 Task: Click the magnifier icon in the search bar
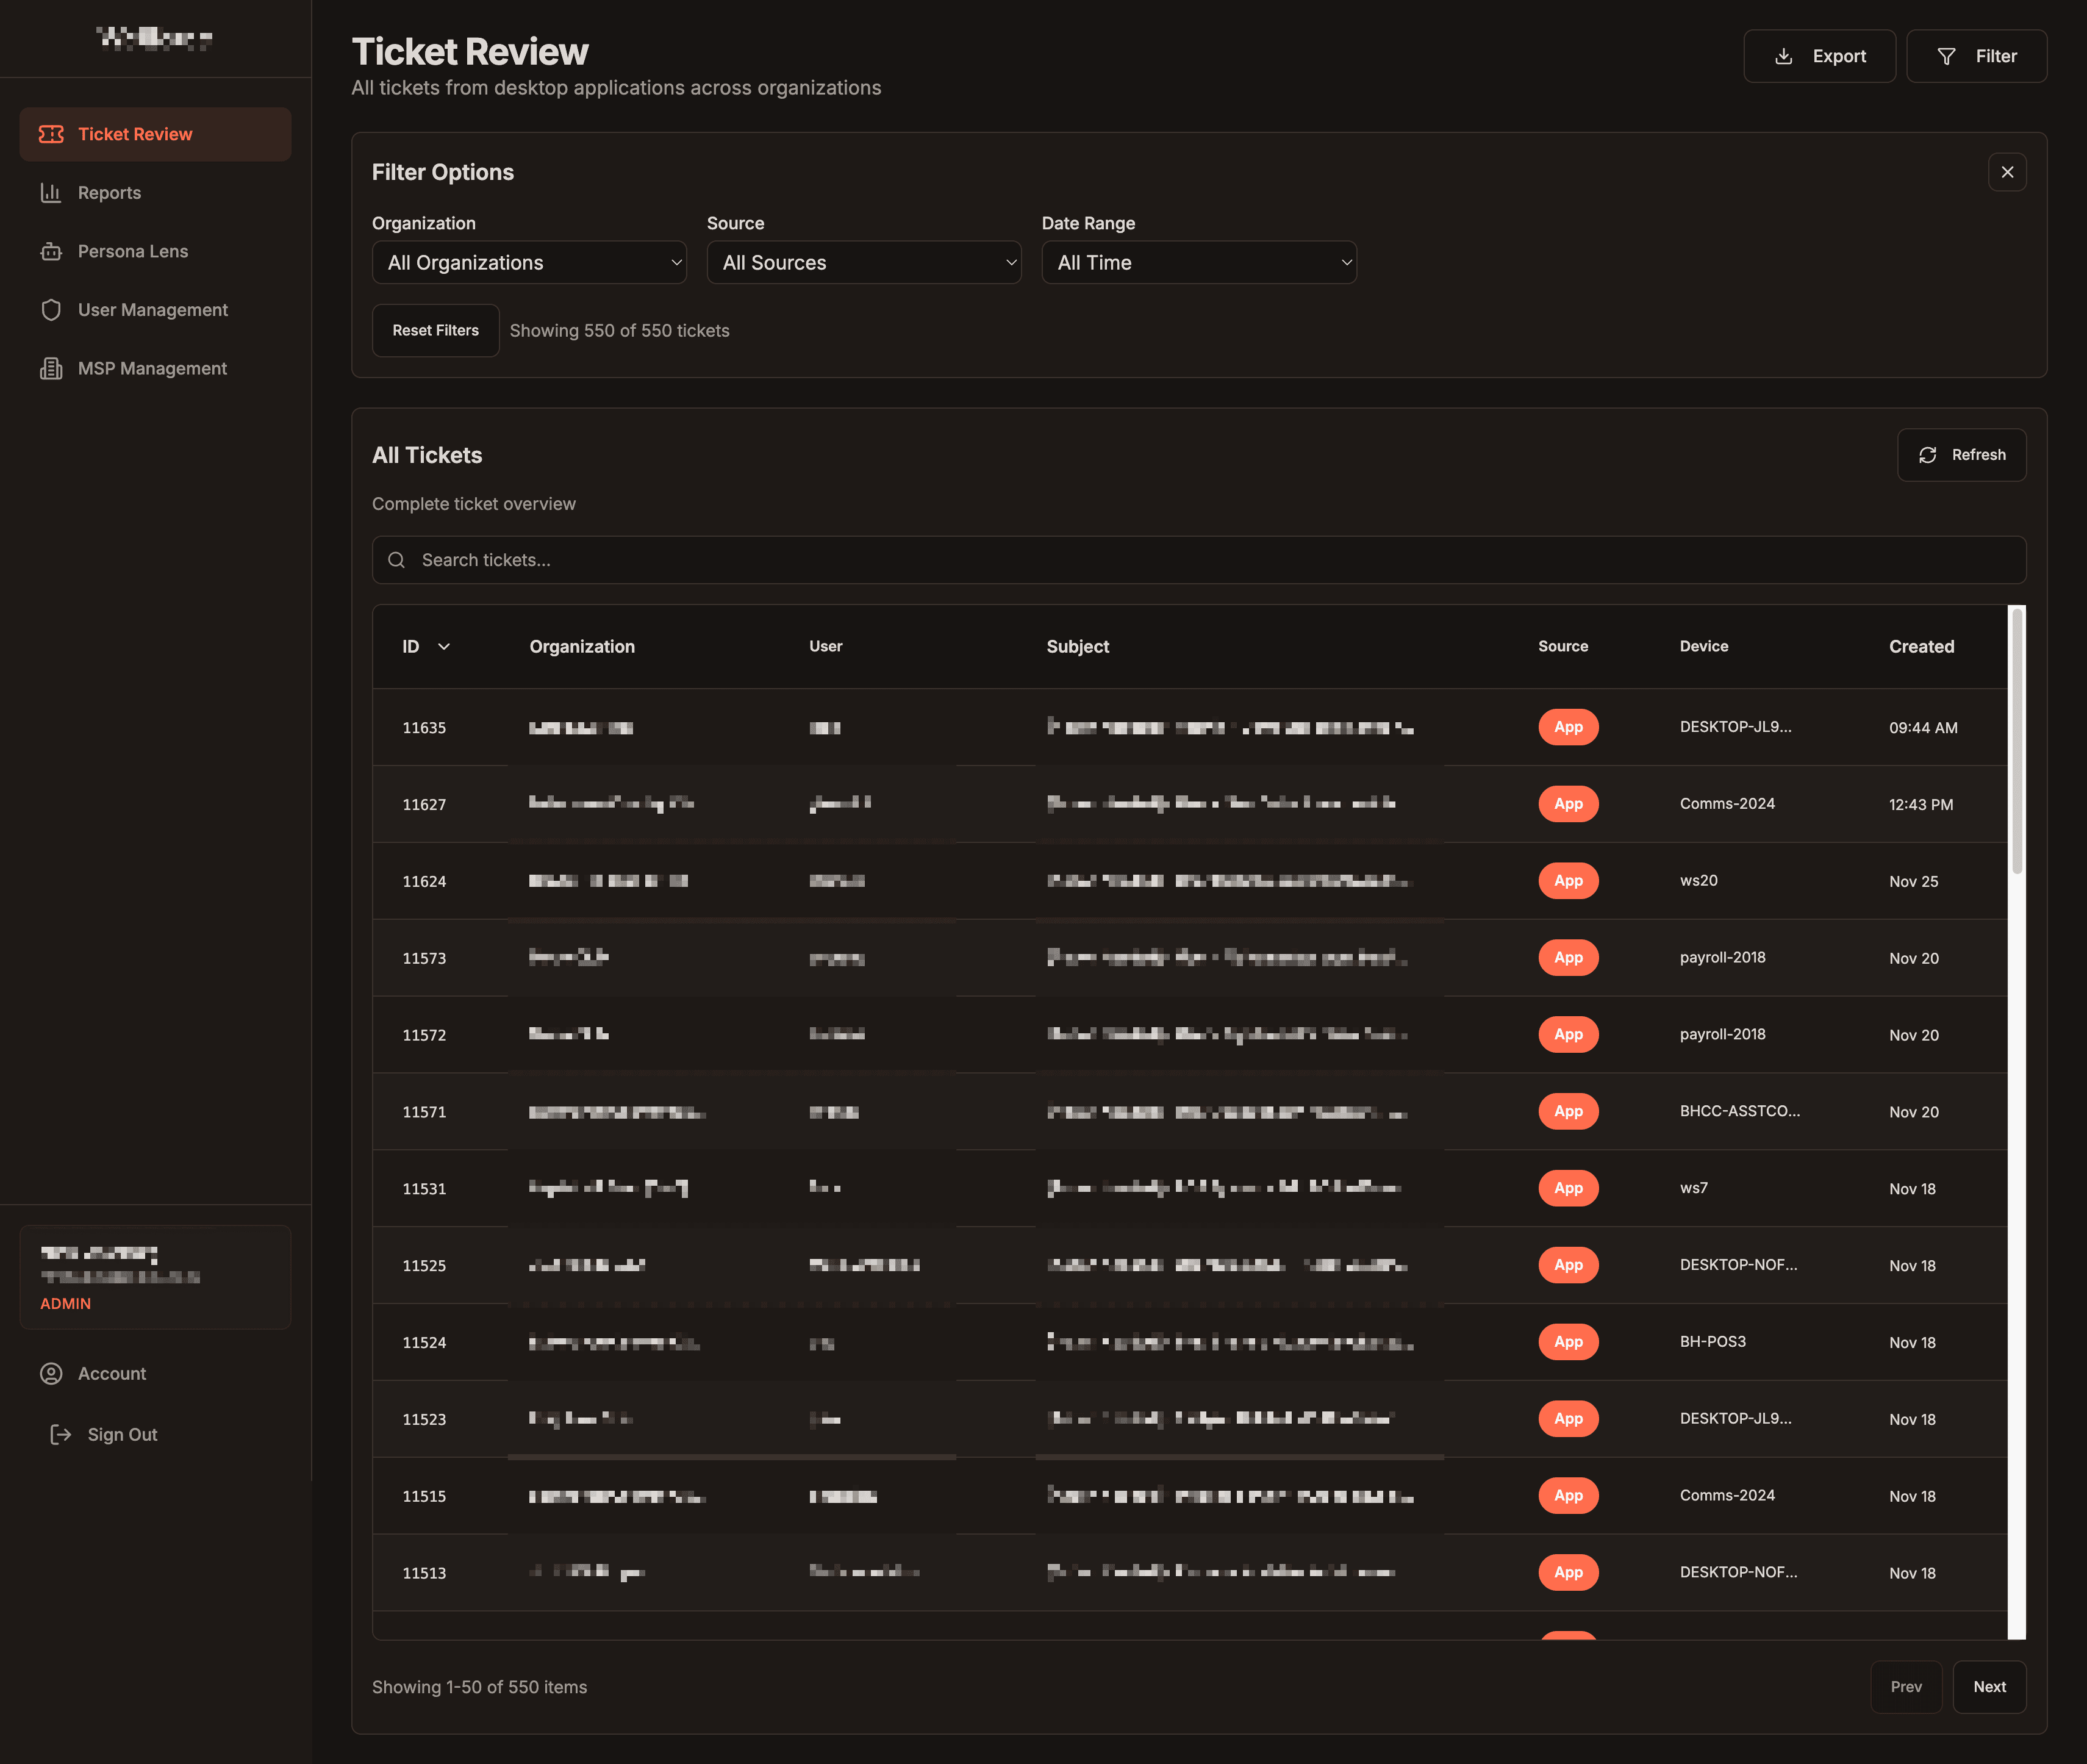click(397, 560)
